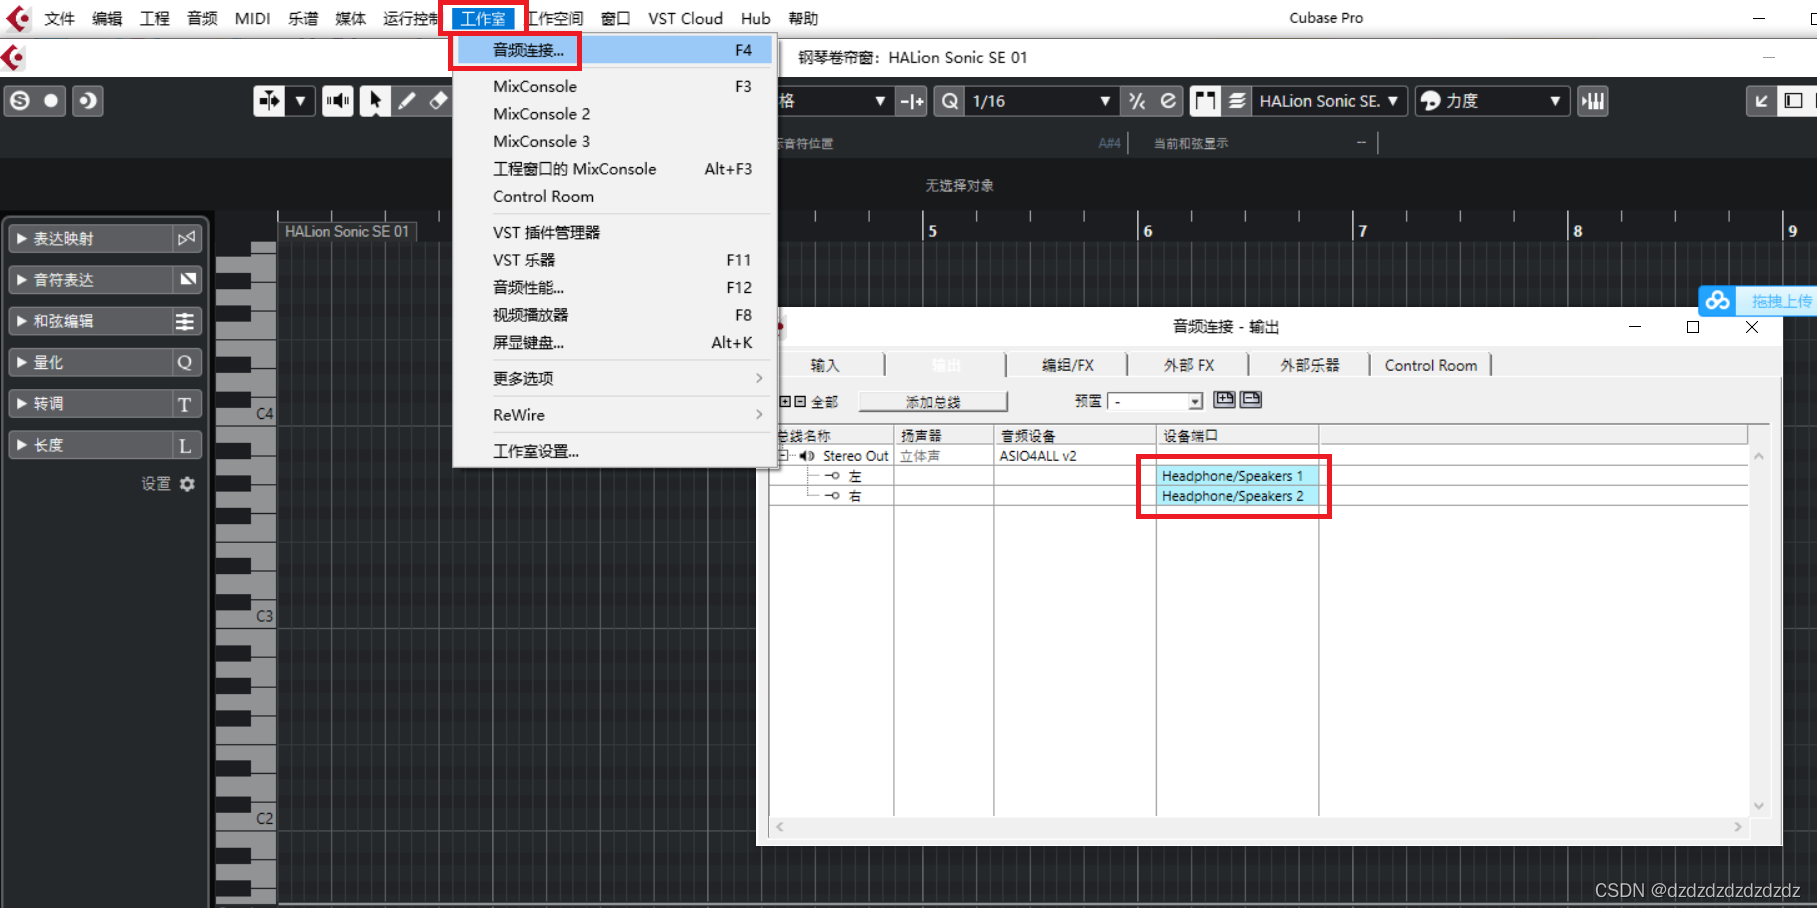Choose 工作室设置... menu entry
This screenshot has width=1817, height=908.
614,451
